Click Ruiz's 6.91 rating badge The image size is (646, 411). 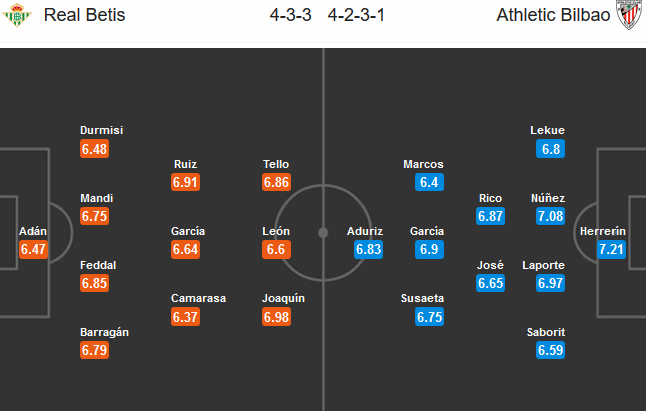[x=184, y=182]
